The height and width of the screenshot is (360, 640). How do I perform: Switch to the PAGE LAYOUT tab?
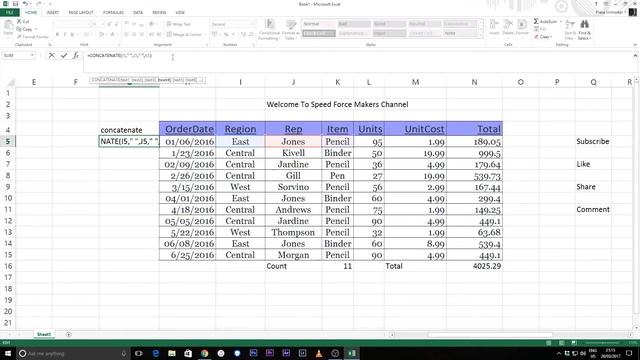[80, 12]
